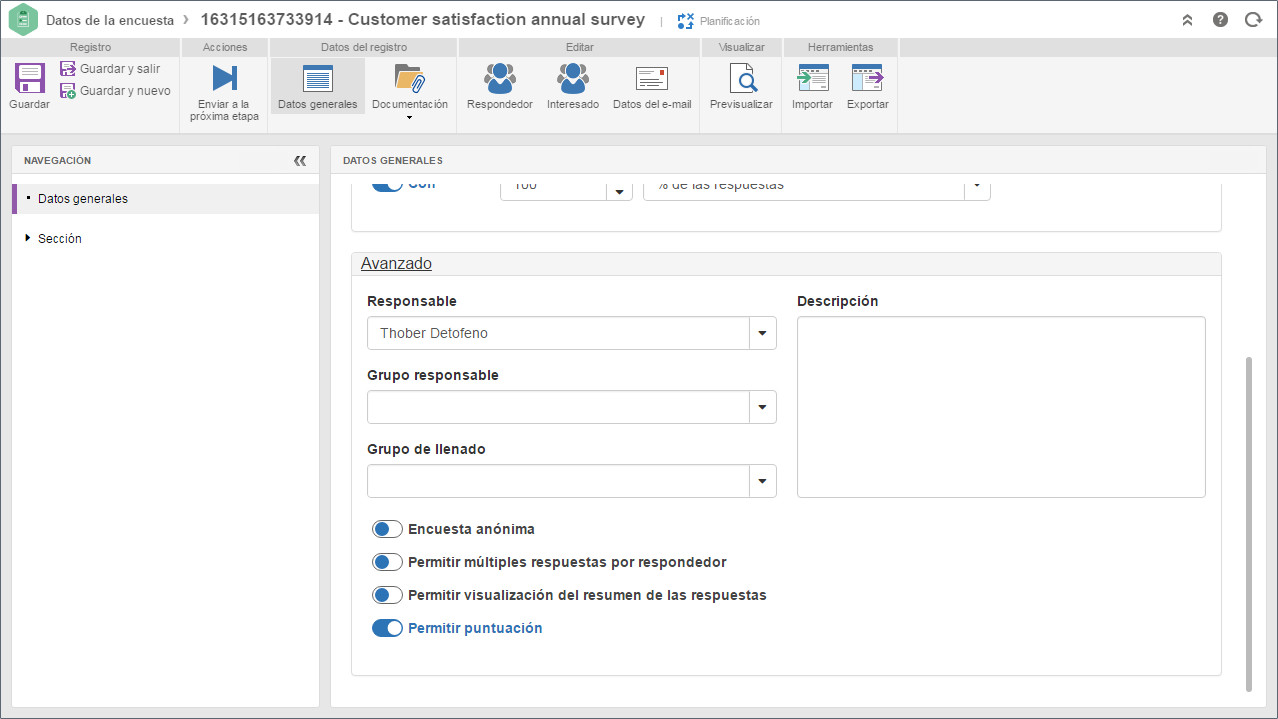The image size is (1278, 719).
Task: Click inside the Descripción text area
Action: coord(1001,407)
